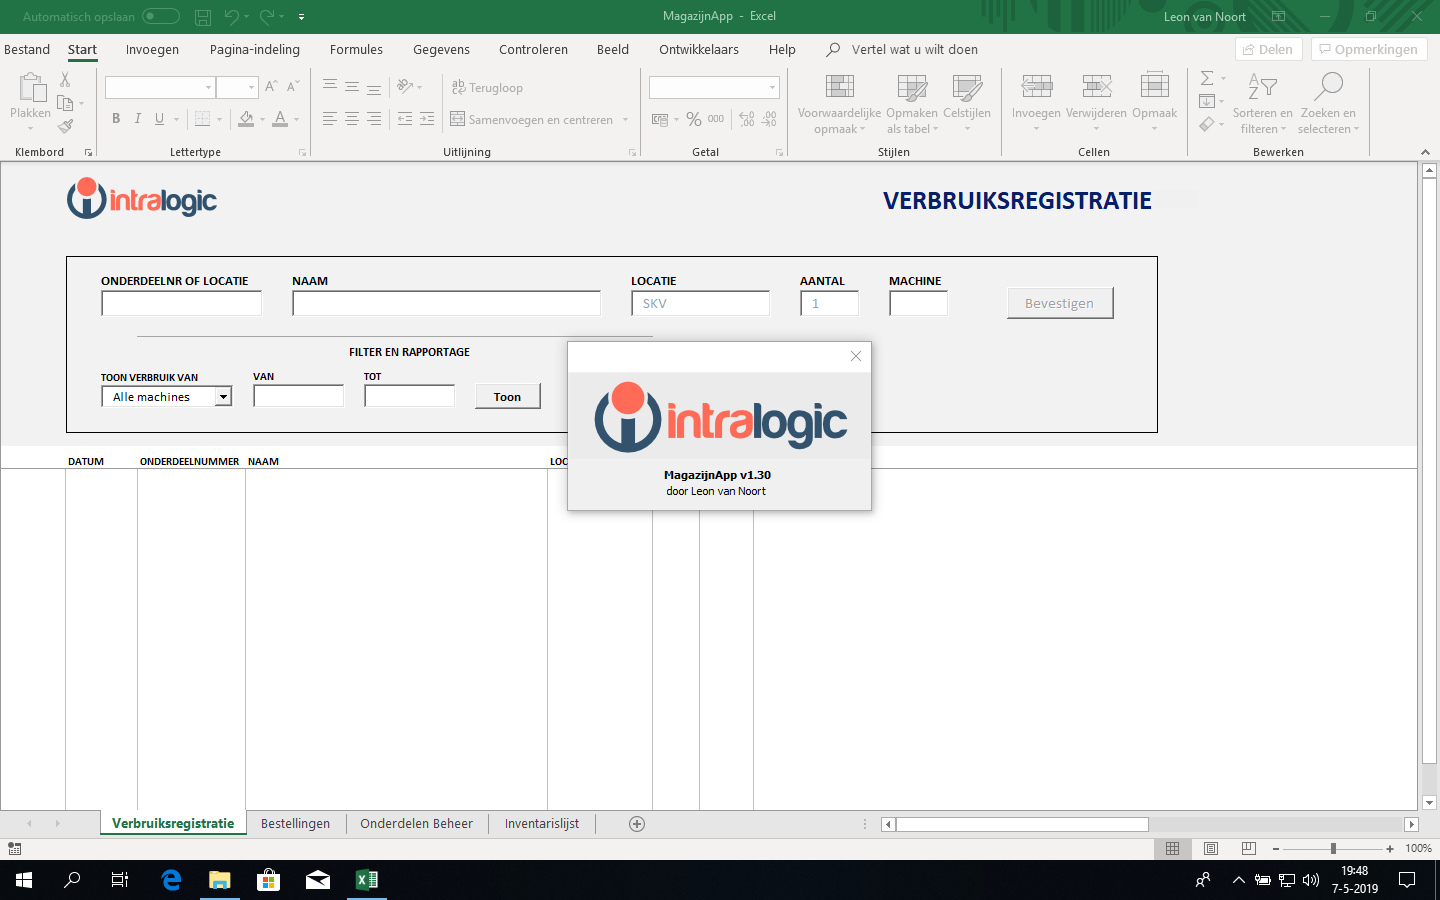The width and height of the screenshot is (1440, 900).
Task: Open Voorwaardelijke opmaak icon
Action: click(x=839, y=88)
